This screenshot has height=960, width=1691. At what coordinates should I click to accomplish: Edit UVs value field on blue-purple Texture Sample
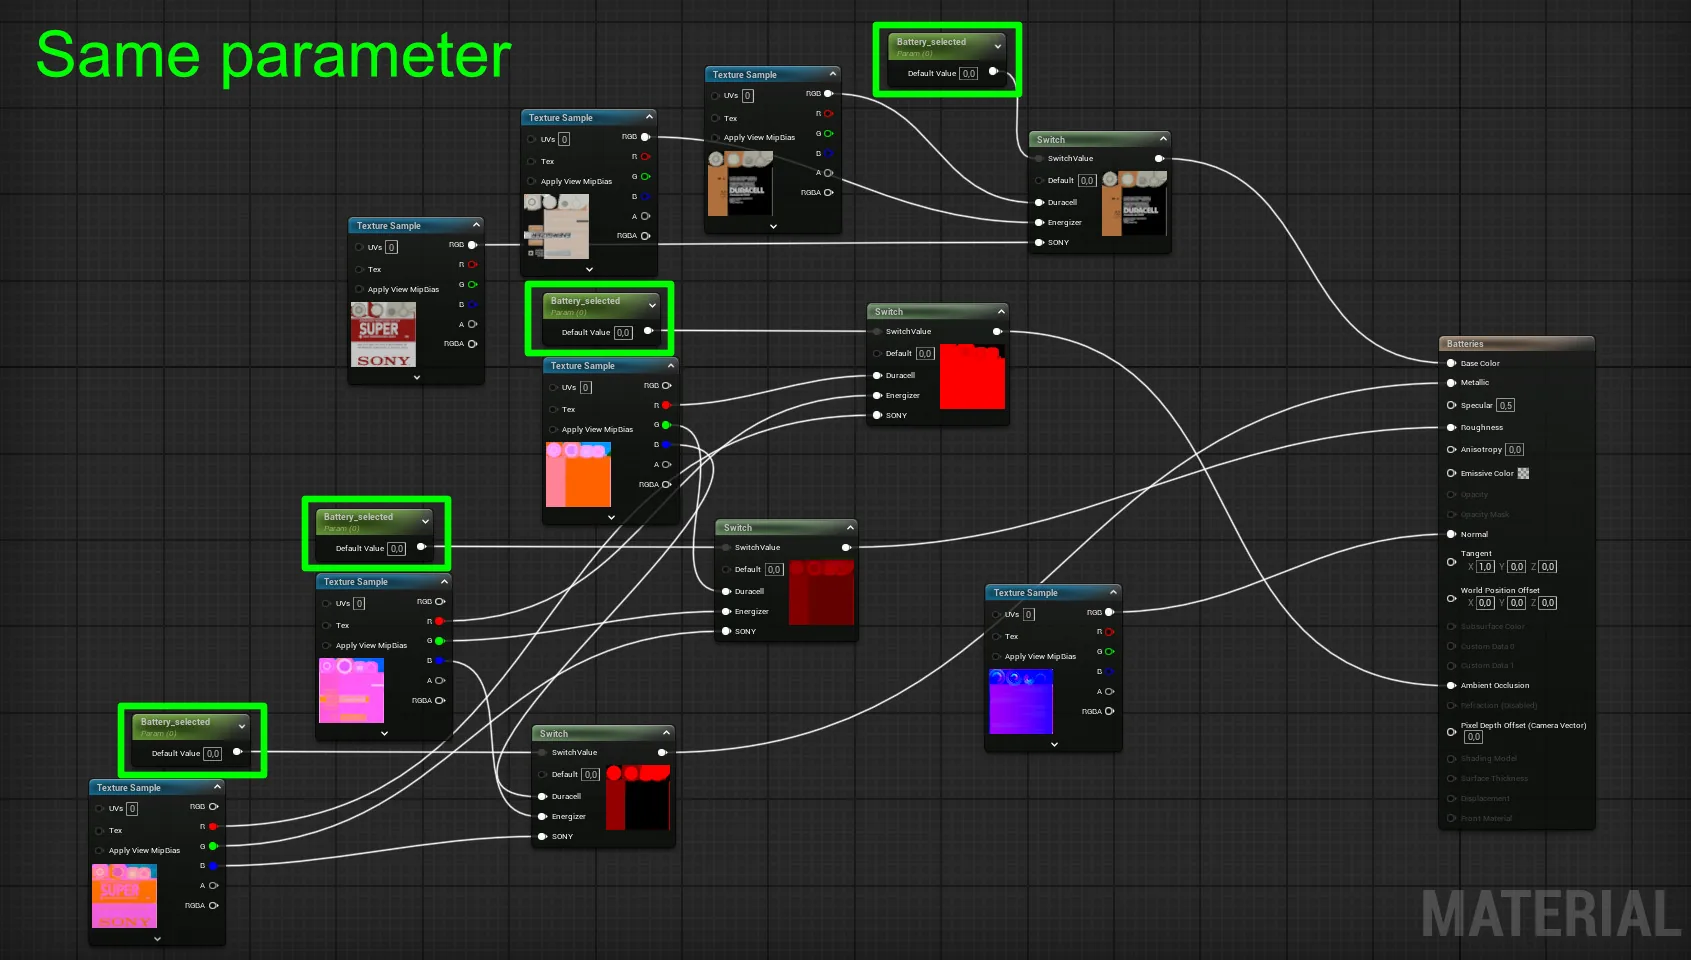pos(1029,615)
